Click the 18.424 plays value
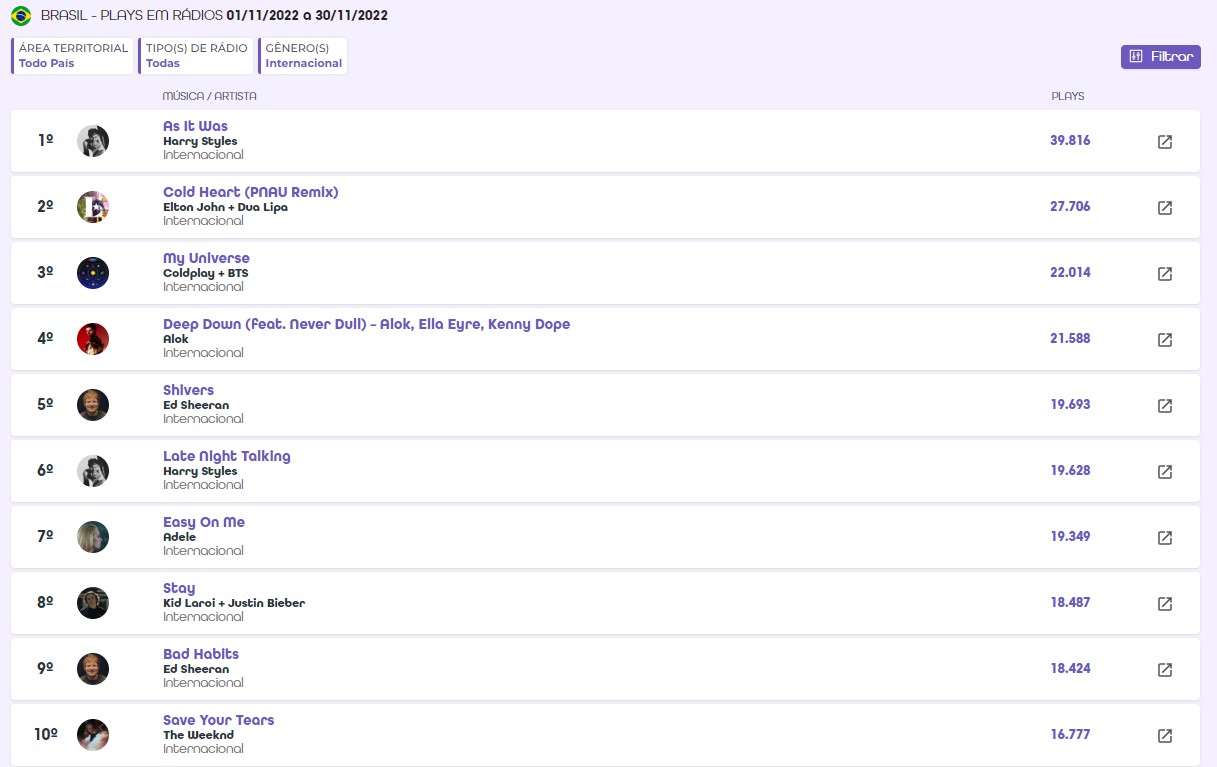The width and height of the screenshot is (1217, 767). [x=1070, y=669]
